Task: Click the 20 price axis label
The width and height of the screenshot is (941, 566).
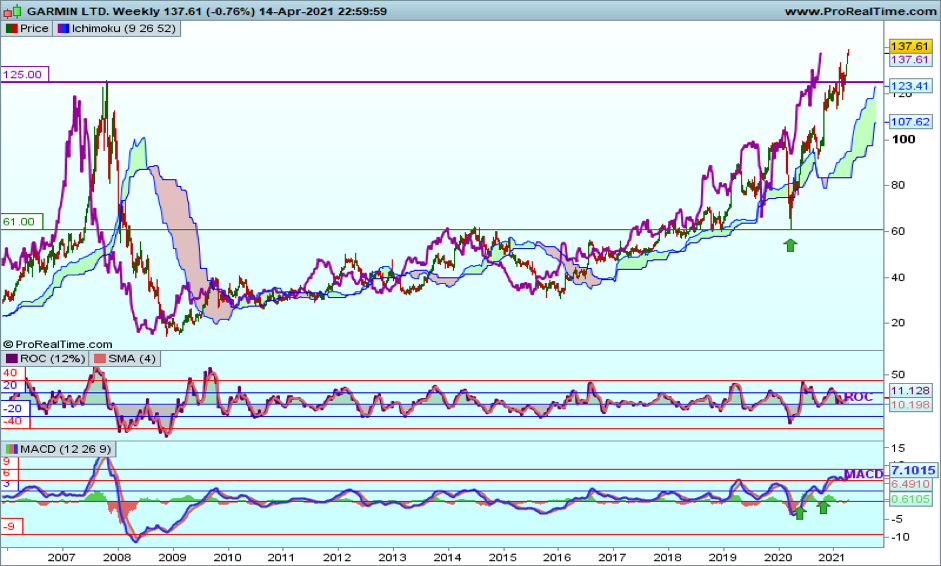Action: coord(898,323)
